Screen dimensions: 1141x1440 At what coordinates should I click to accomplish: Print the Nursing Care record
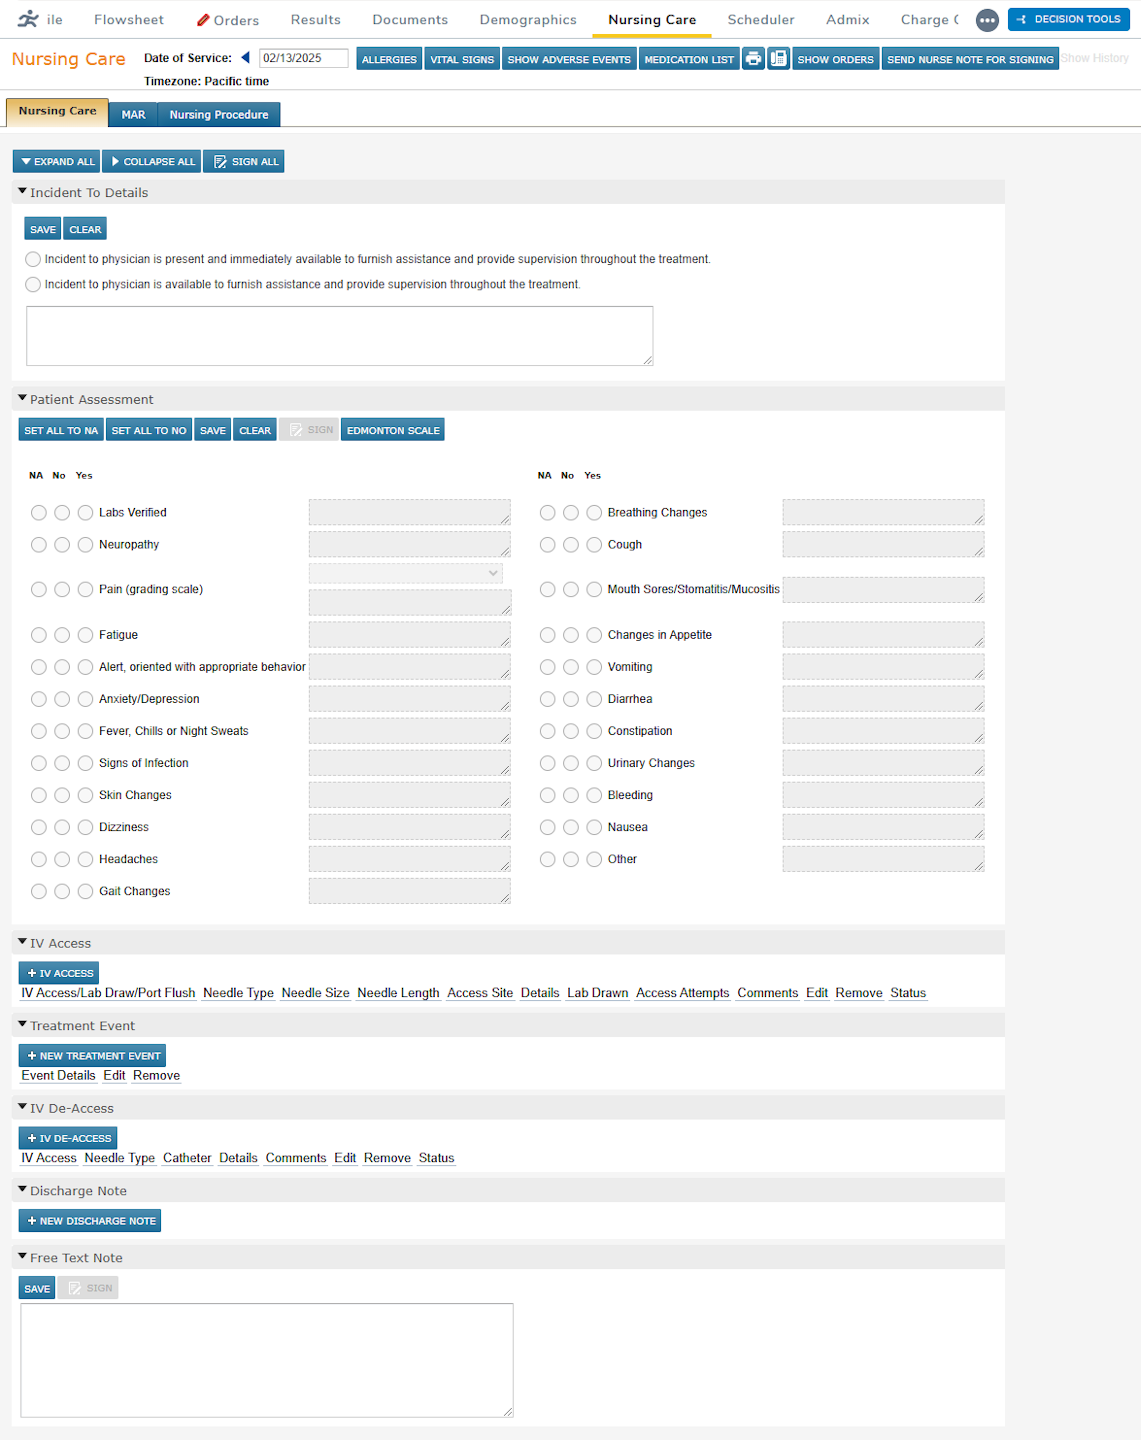click(x=753, y=58)
